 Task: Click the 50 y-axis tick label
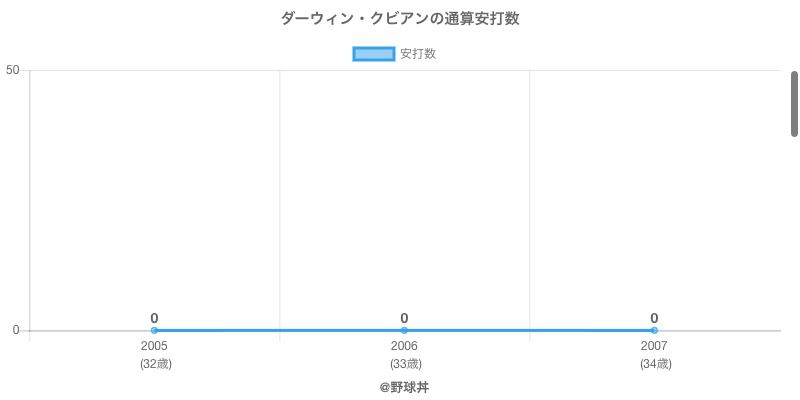click(x=13, y=70)
